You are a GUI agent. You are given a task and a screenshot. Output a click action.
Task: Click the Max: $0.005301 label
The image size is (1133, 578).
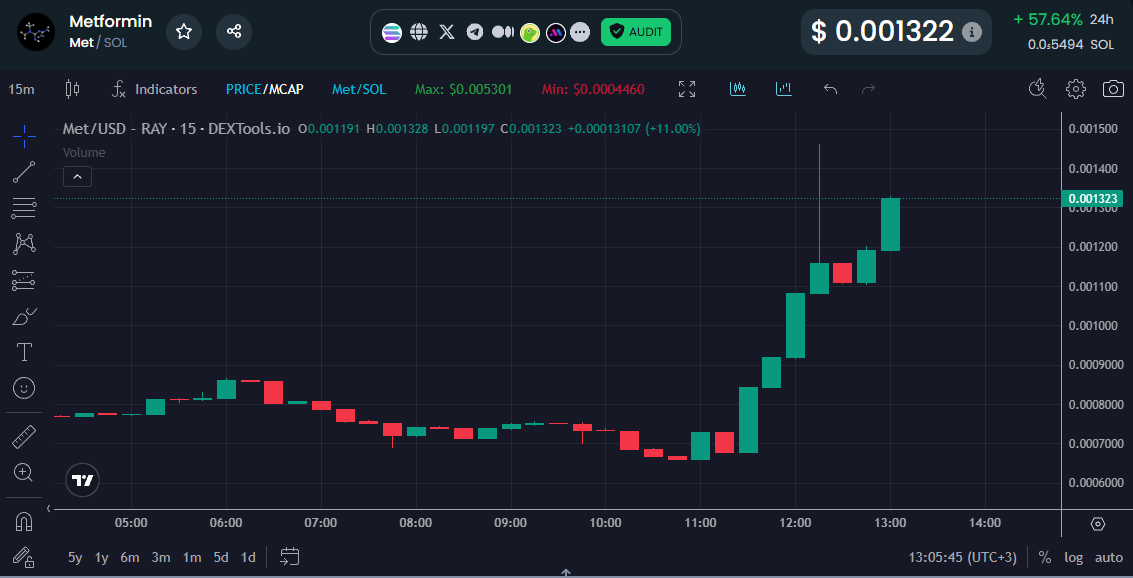coord(463,90)
